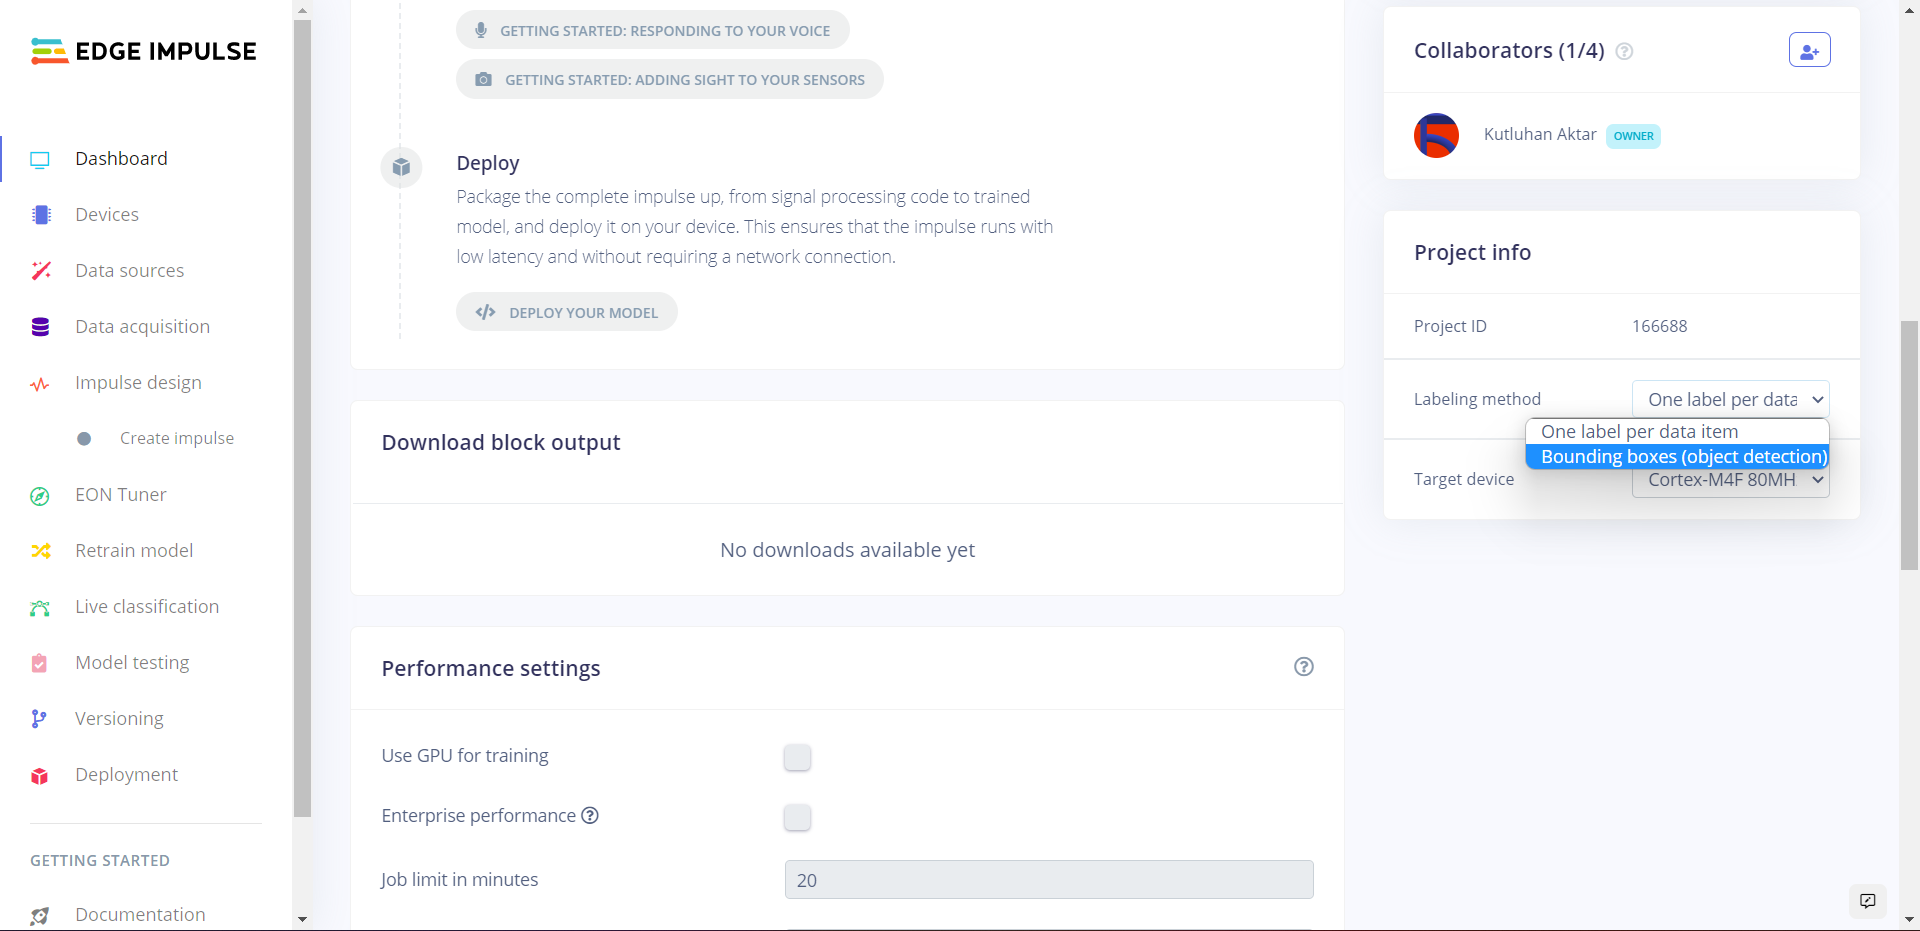
Task: Click Getting Started: Responding to Your Voice
Action: pyautogui.click(x=653, y=30)
